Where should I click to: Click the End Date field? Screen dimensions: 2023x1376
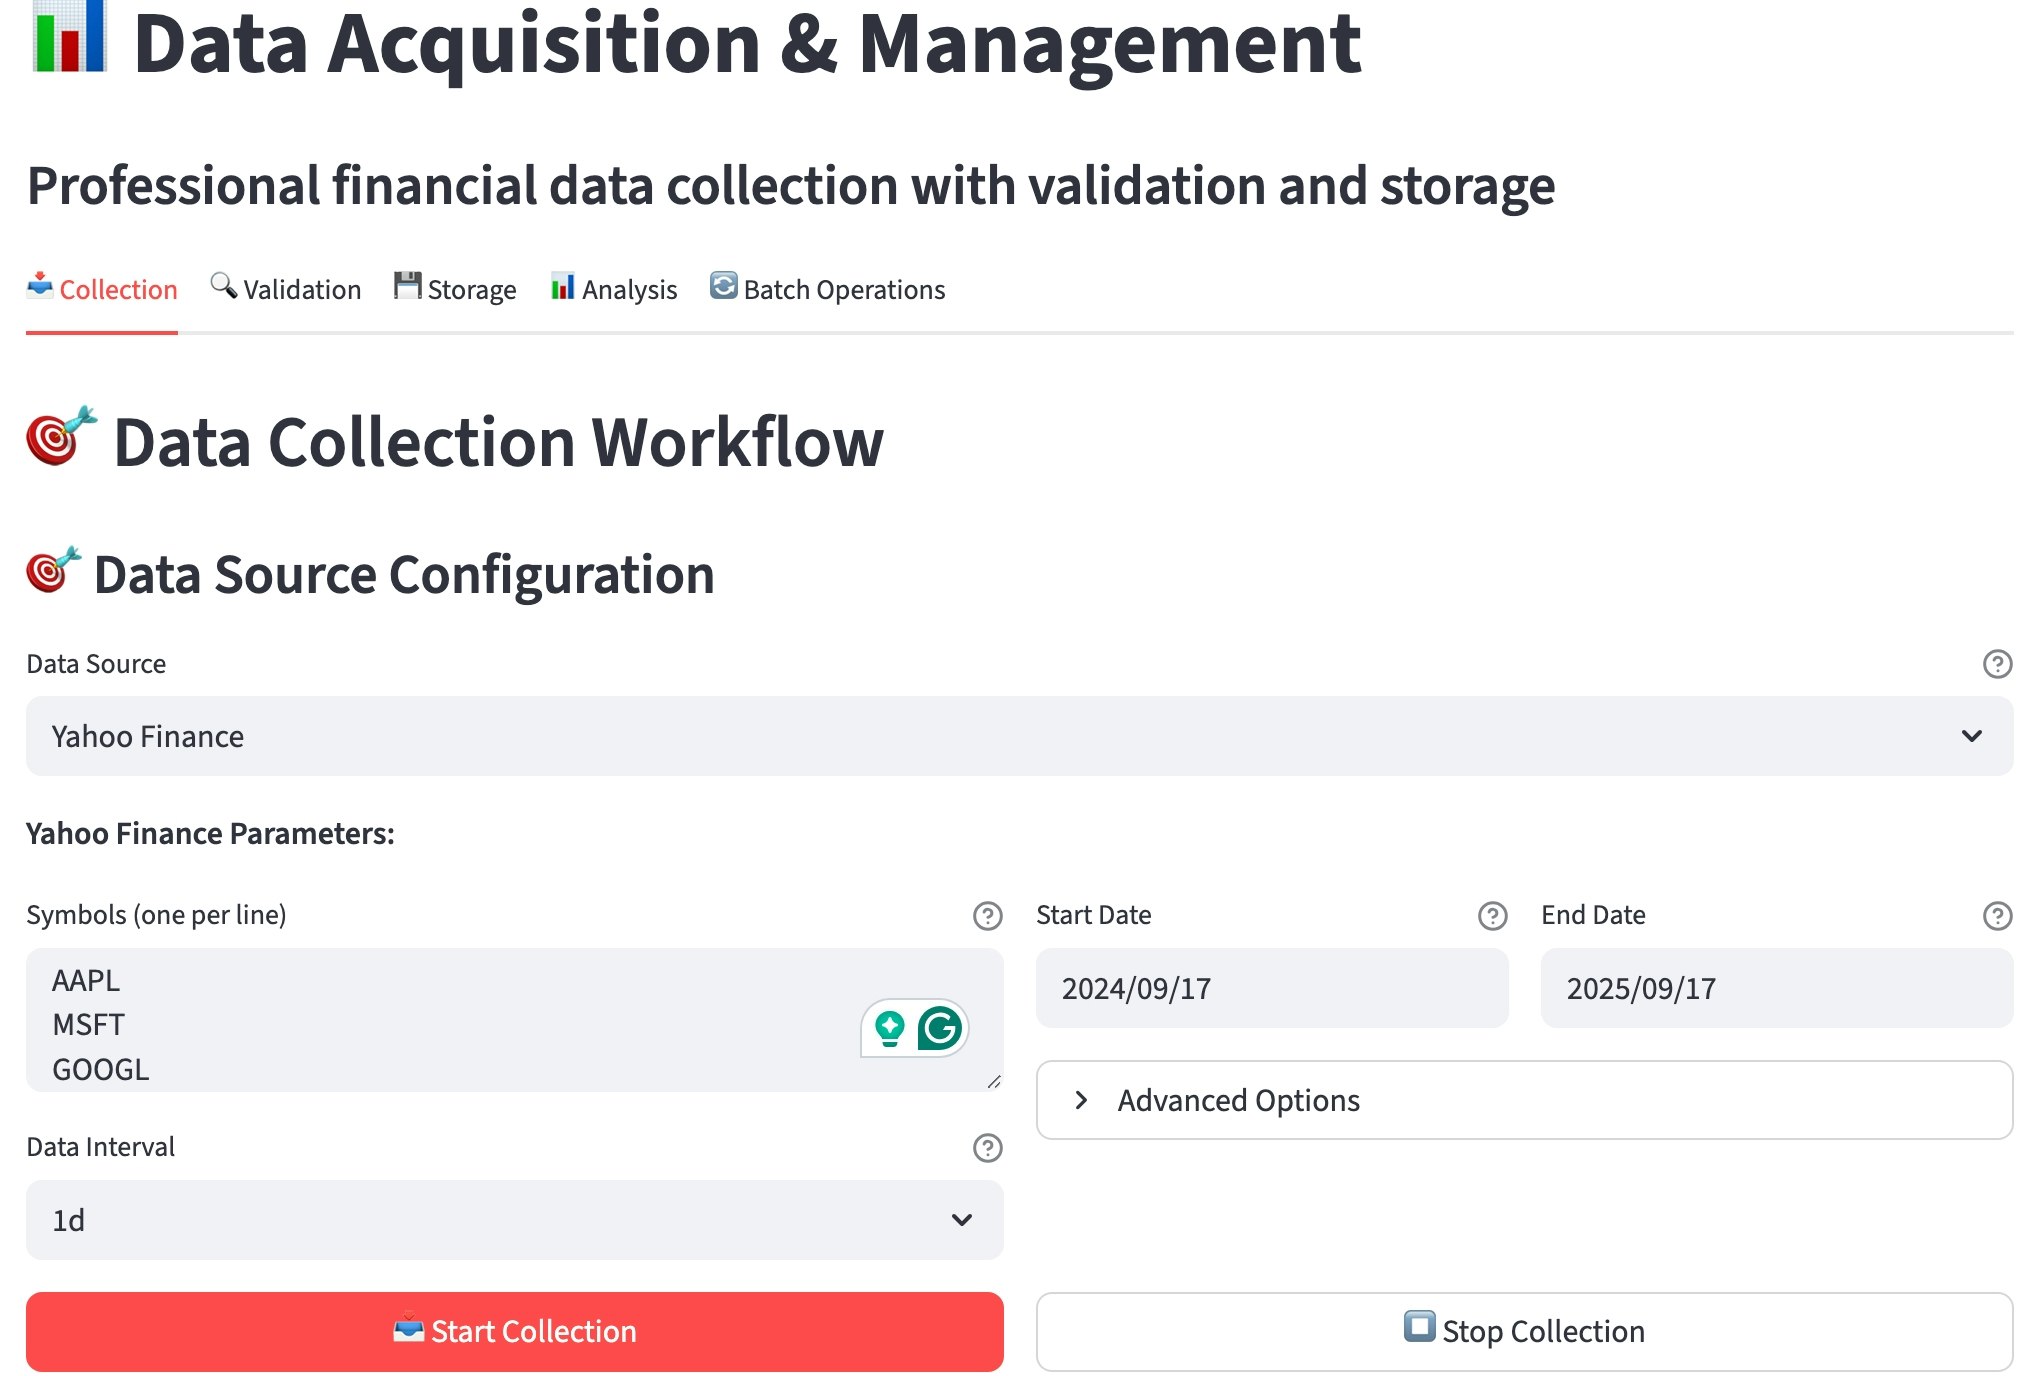pos(1775,988)
